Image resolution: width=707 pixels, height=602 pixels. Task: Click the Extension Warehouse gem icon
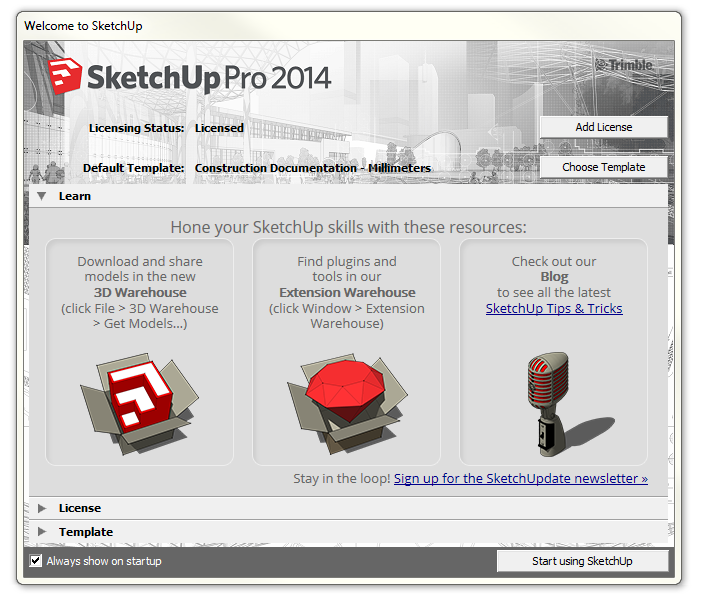[347, 404]
